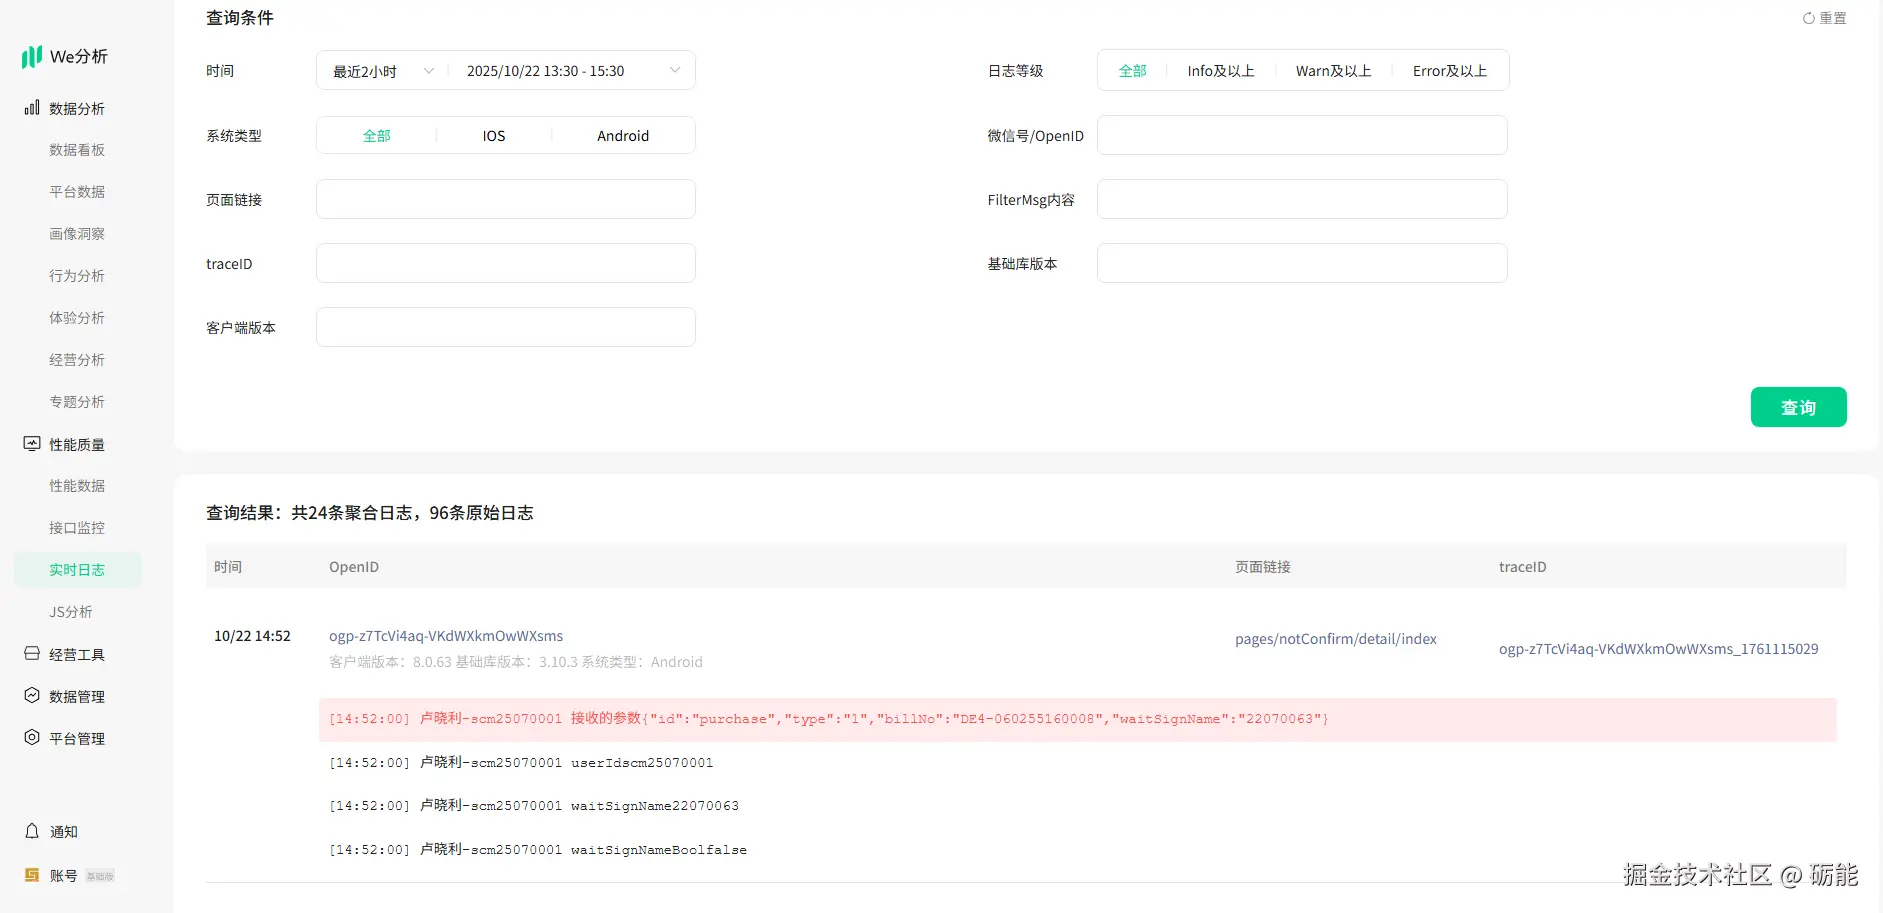Screen dimensions: 1883x913
Task: Click the green 查询 button
Action: pos(1798,407)
